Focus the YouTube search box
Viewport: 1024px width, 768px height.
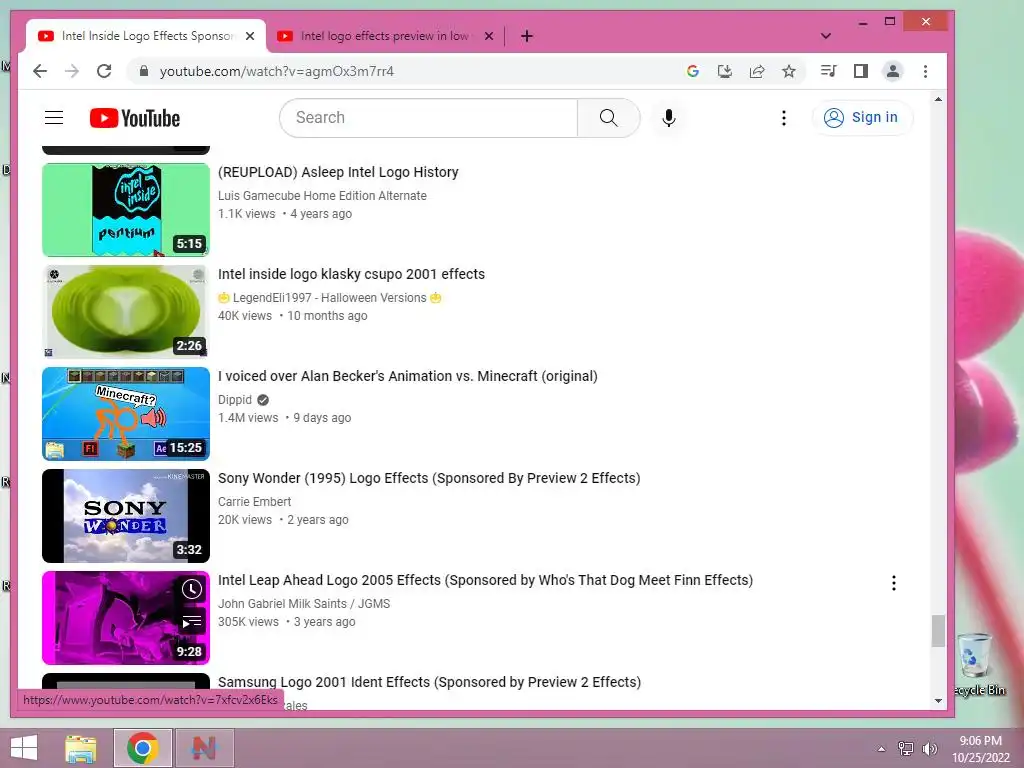(x=429, y=118)
